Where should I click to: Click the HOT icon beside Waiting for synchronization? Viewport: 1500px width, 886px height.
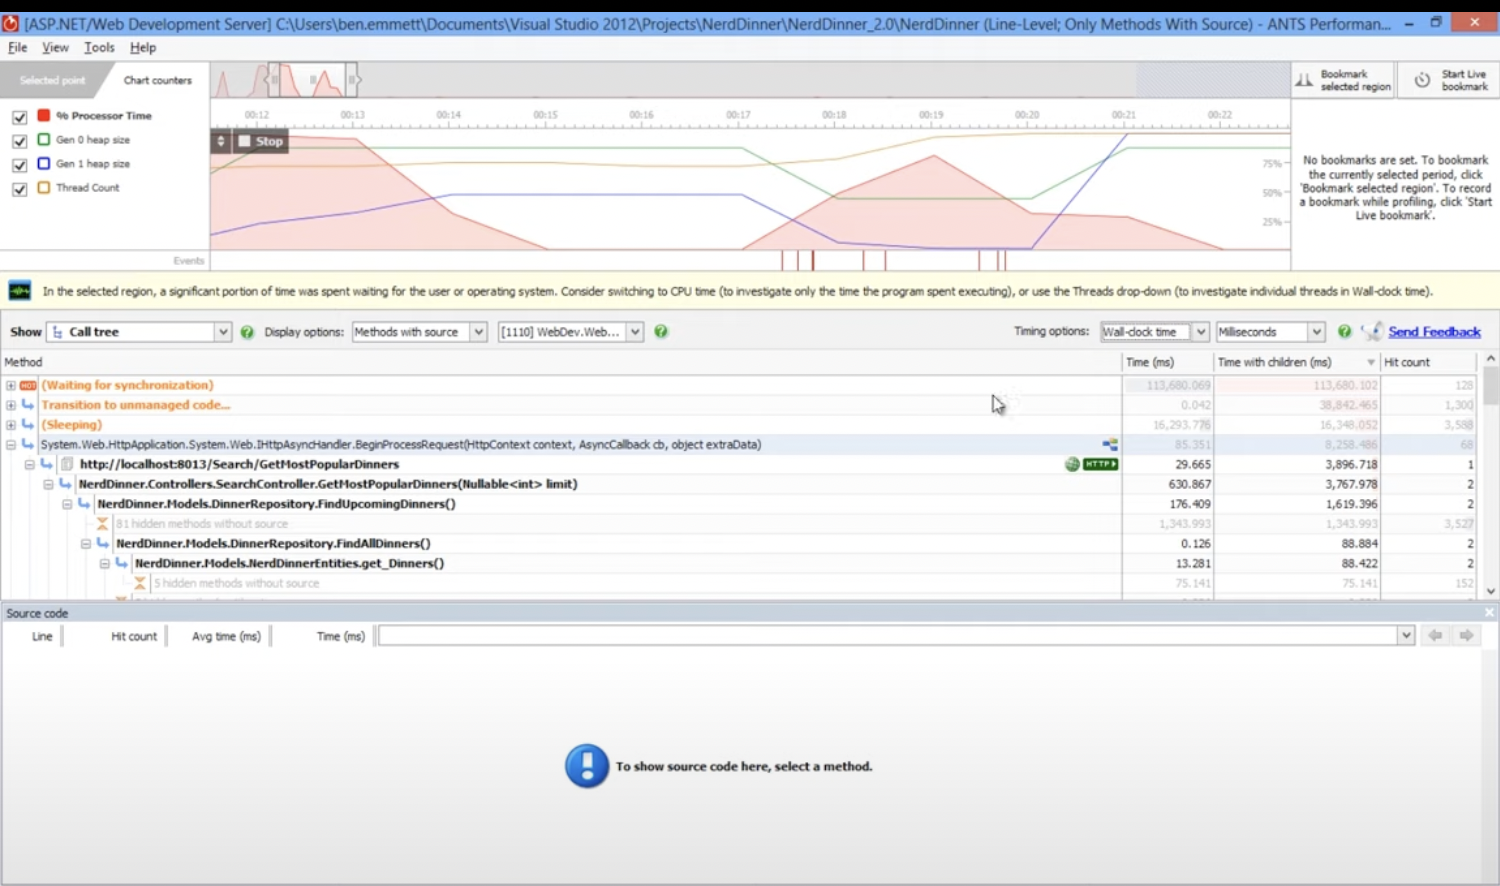point(28,385)
